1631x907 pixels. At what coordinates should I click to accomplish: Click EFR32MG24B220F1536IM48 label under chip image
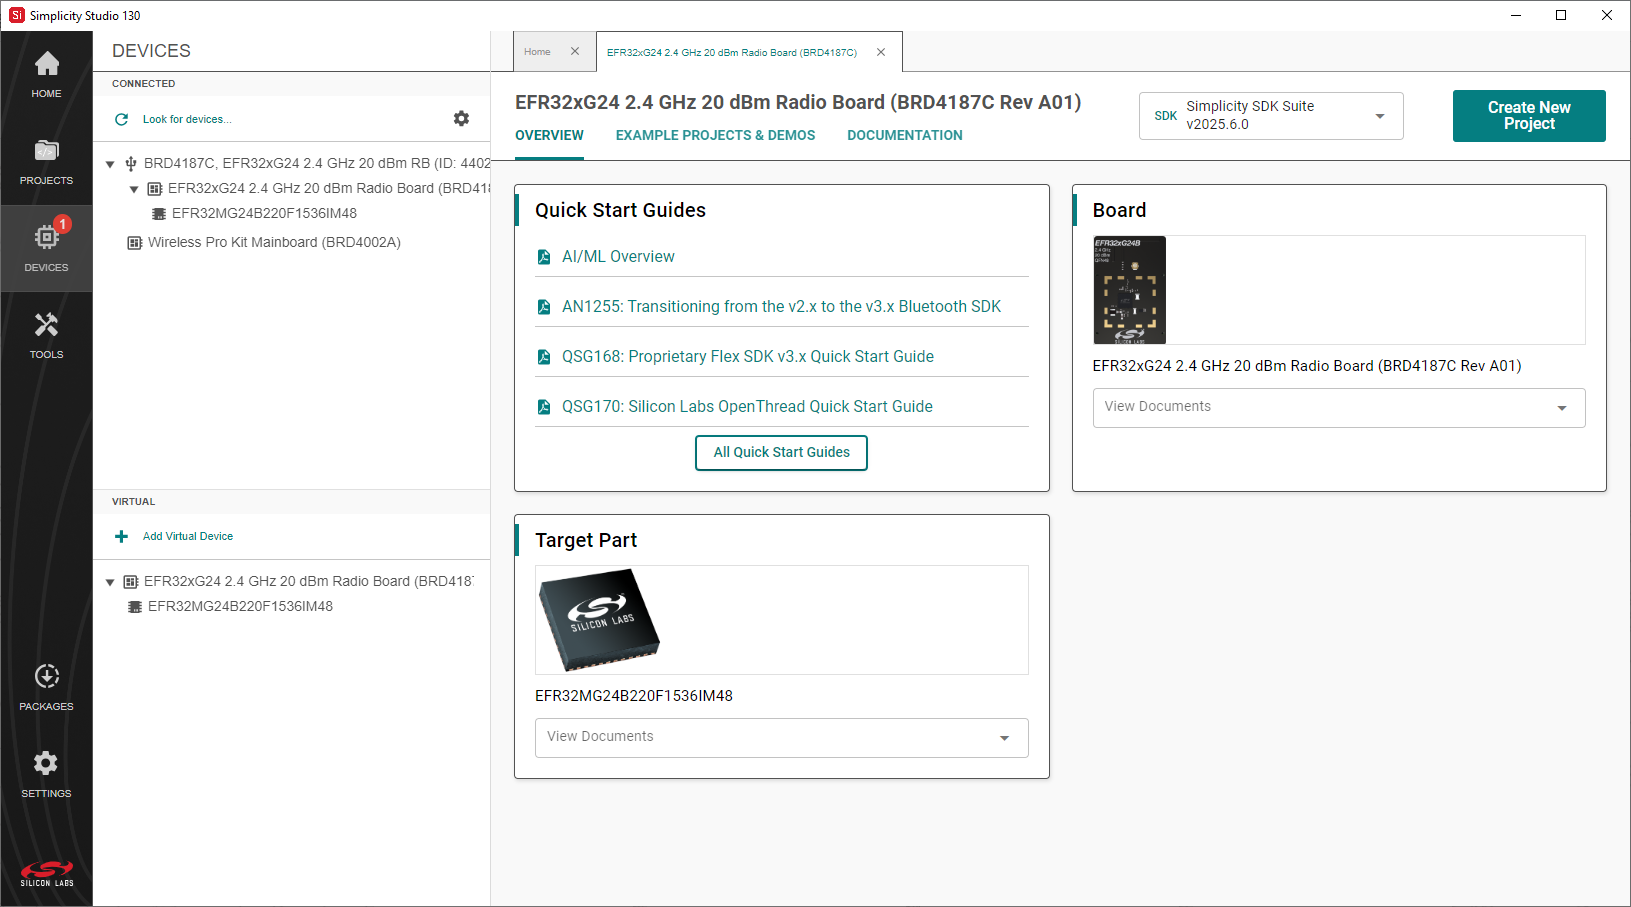pos(634,696)
